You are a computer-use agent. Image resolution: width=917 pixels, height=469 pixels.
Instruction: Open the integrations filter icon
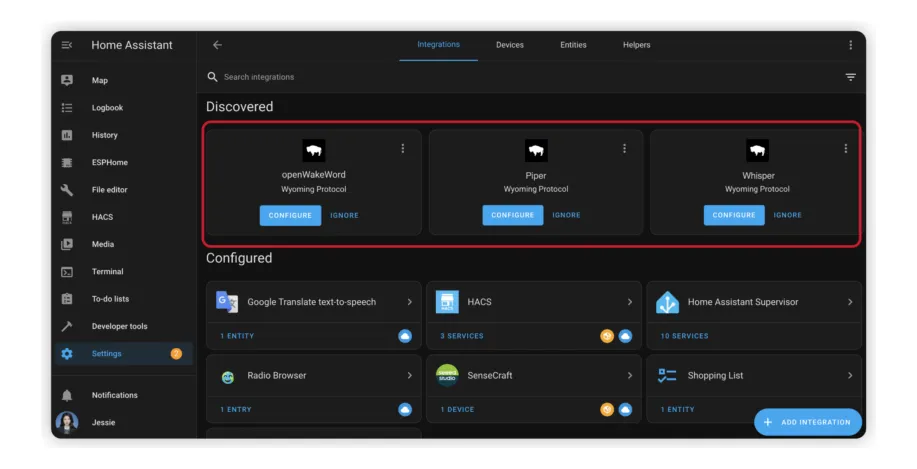tap(850, 77)
